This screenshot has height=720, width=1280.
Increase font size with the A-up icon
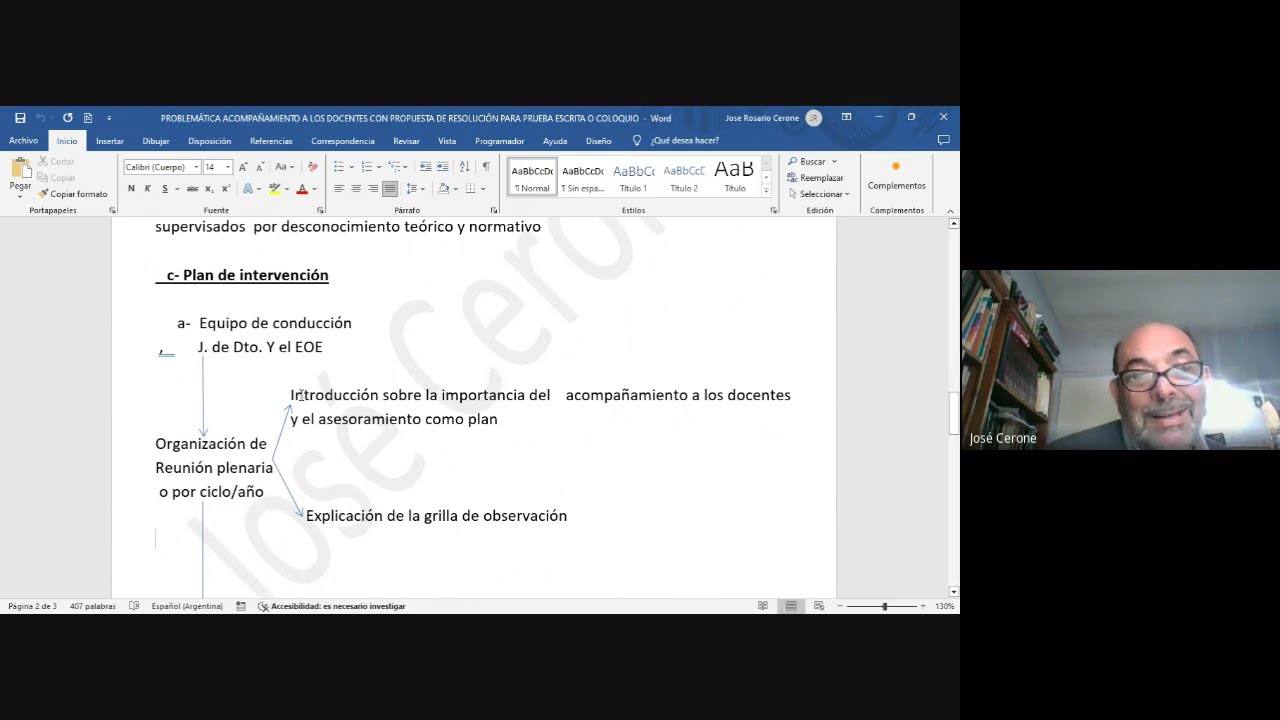(243, 167)
